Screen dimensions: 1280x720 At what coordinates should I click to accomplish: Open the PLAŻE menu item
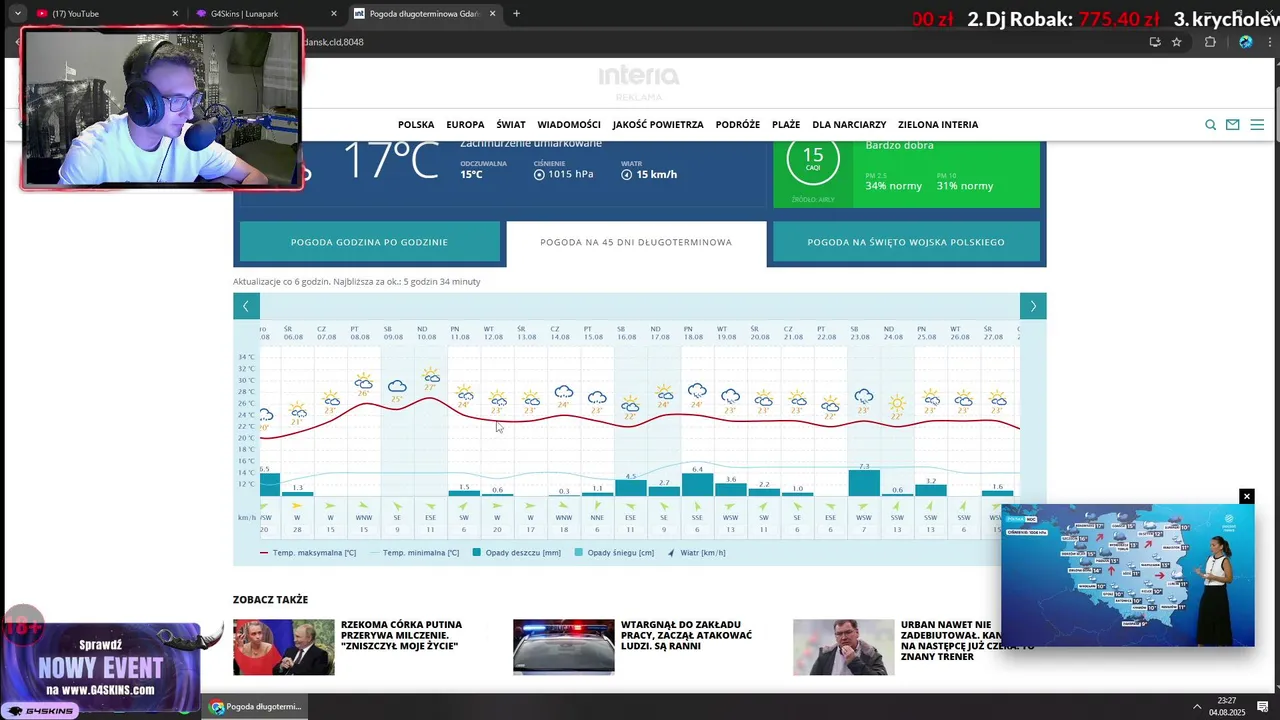click(786, 125)
